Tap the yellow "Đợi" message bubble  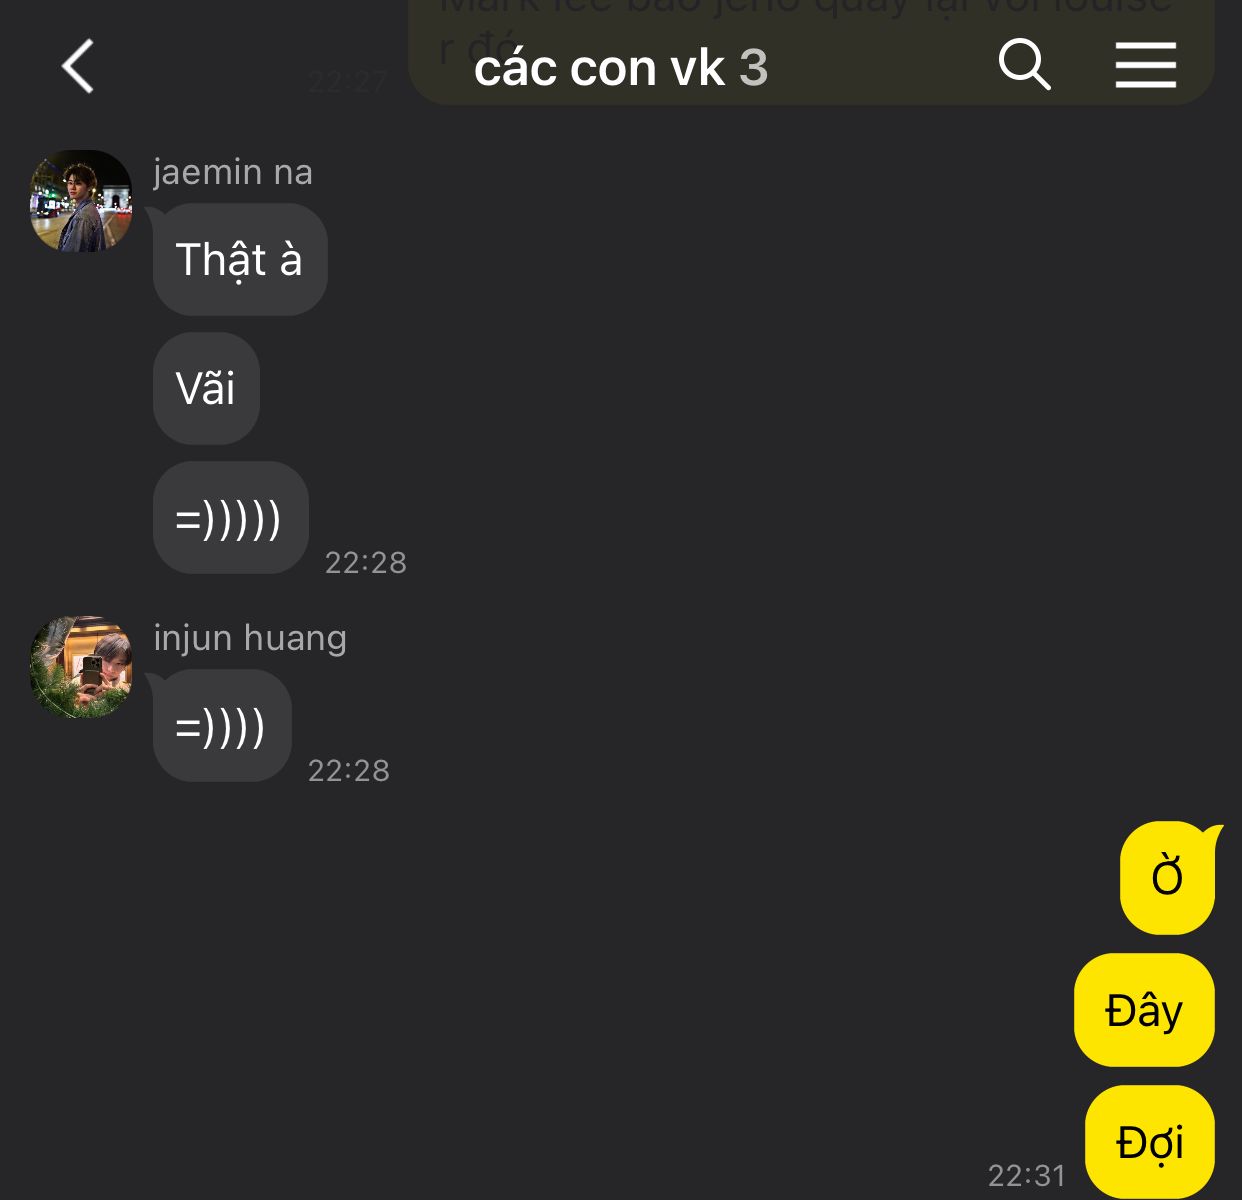coord(1150,1142)
